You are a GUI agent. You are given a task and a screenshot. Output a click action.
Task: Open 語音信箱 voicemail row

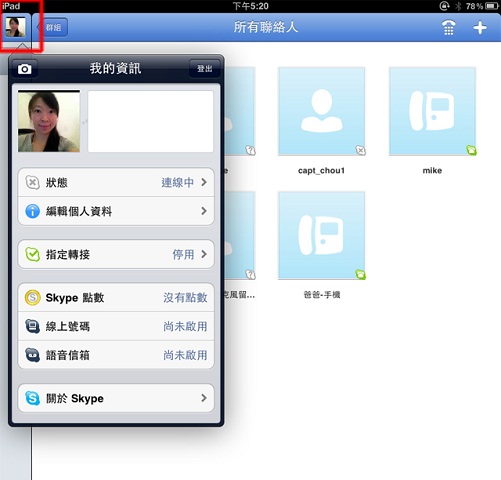[x=116, y=355]
